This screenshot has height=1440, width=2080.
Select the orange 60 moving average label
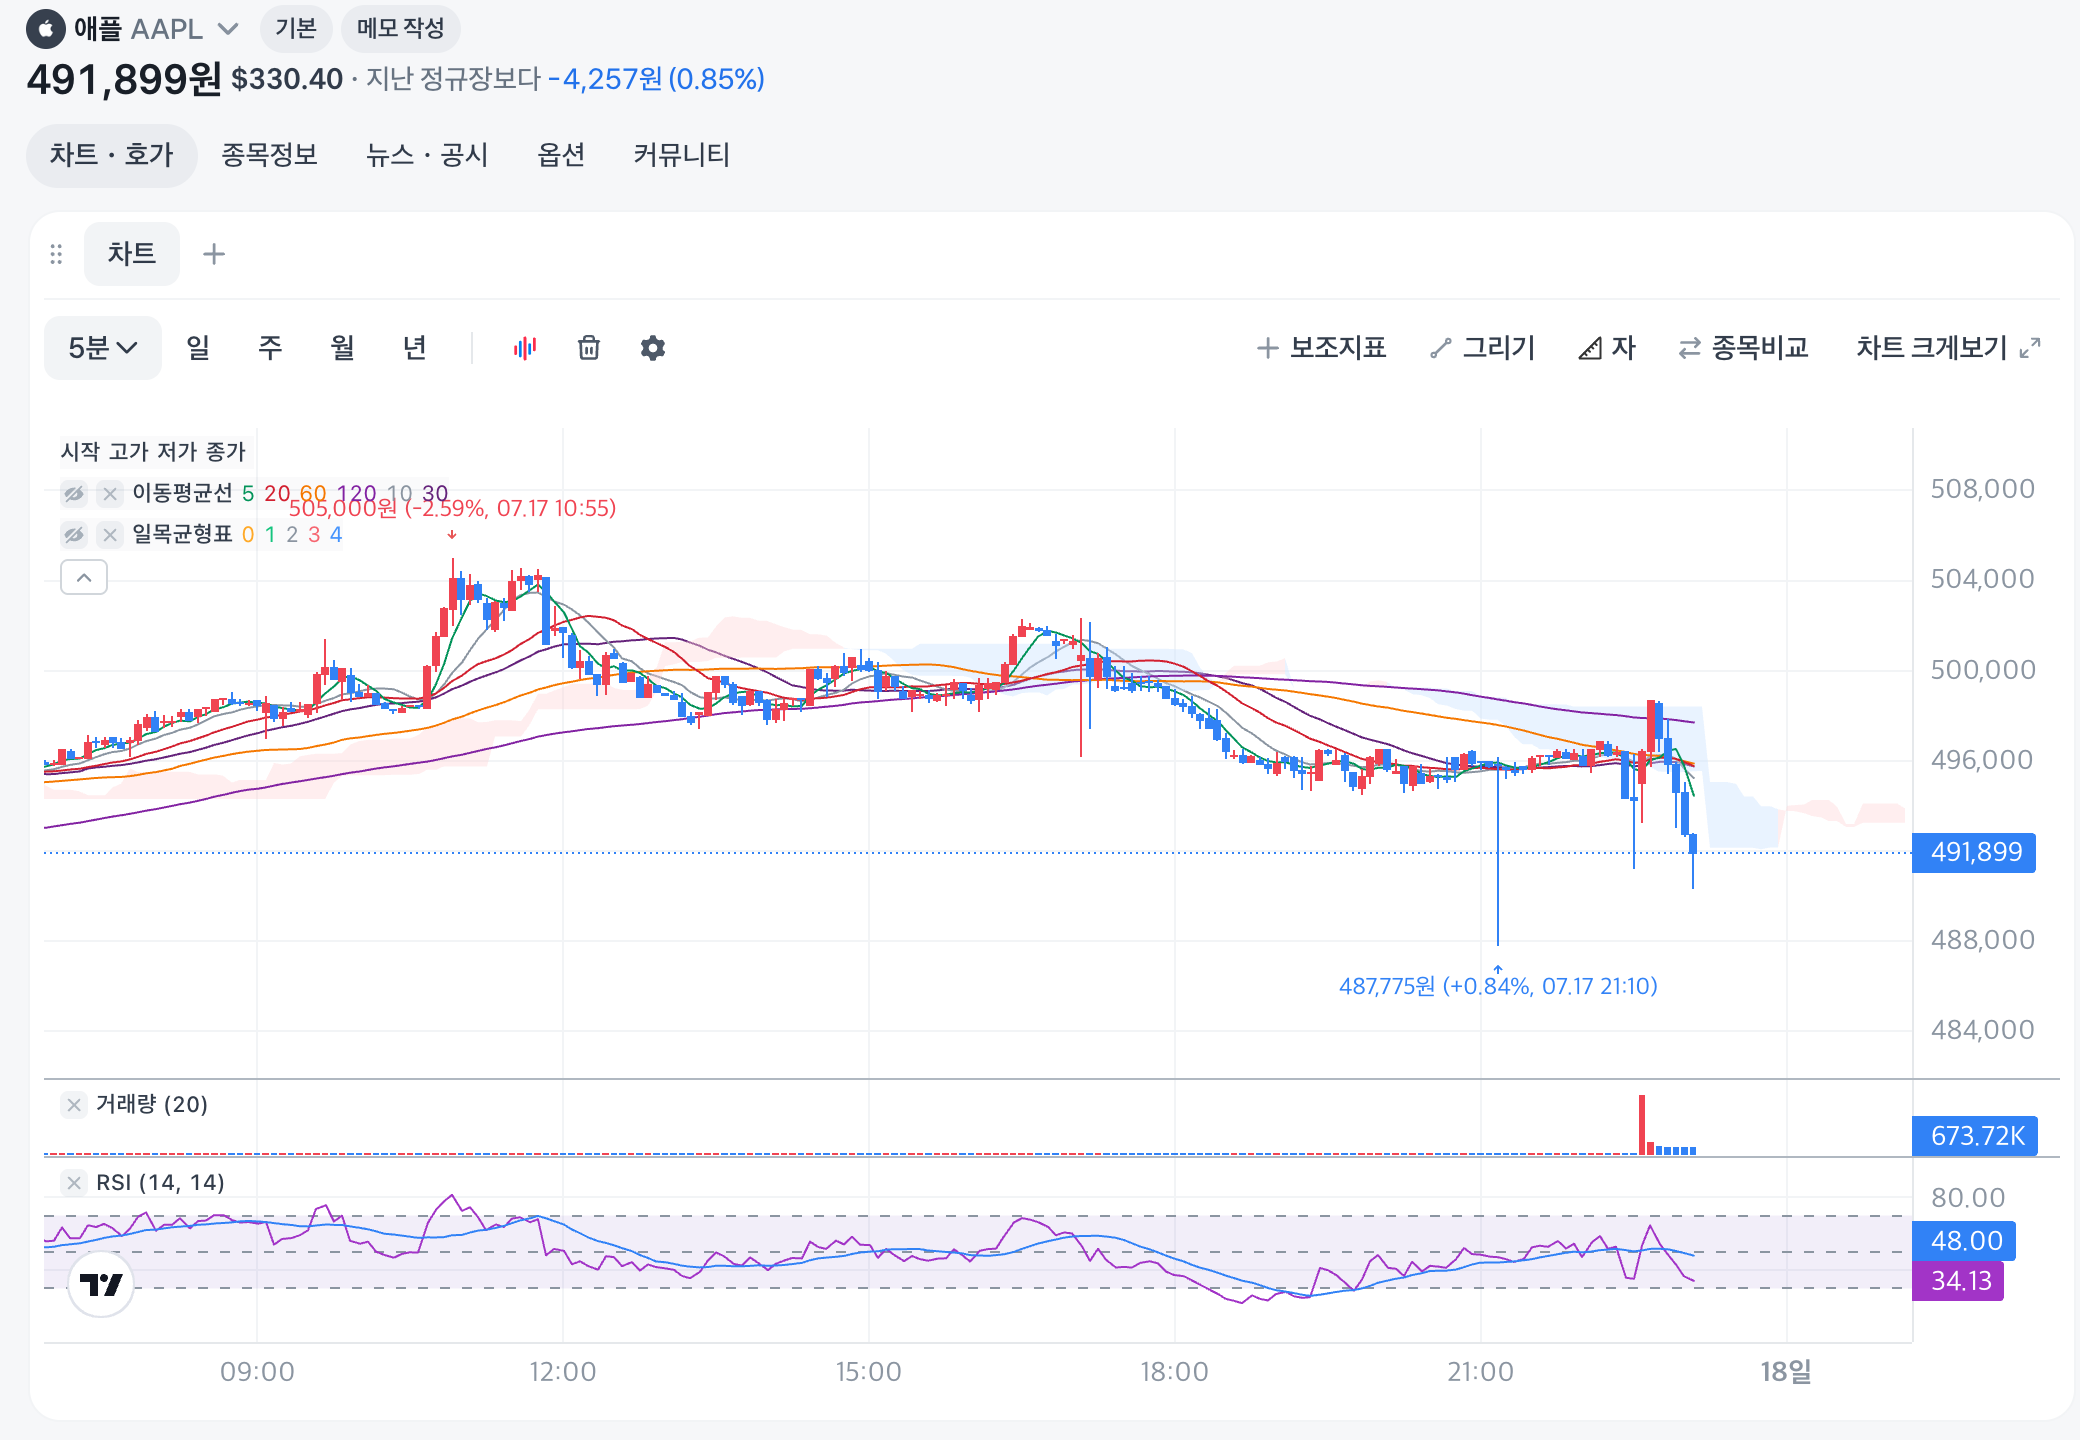point(313,493)
